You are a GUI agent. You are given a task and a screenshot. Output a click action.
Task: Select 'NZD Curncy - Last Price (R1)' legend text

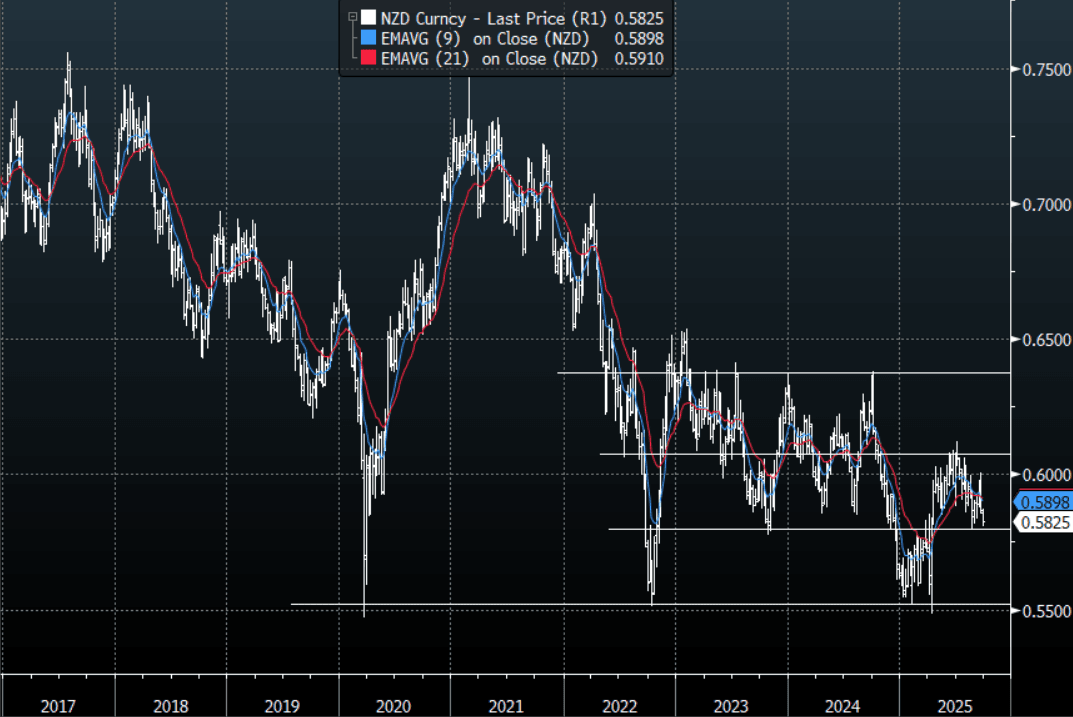(x=493, y=18)
